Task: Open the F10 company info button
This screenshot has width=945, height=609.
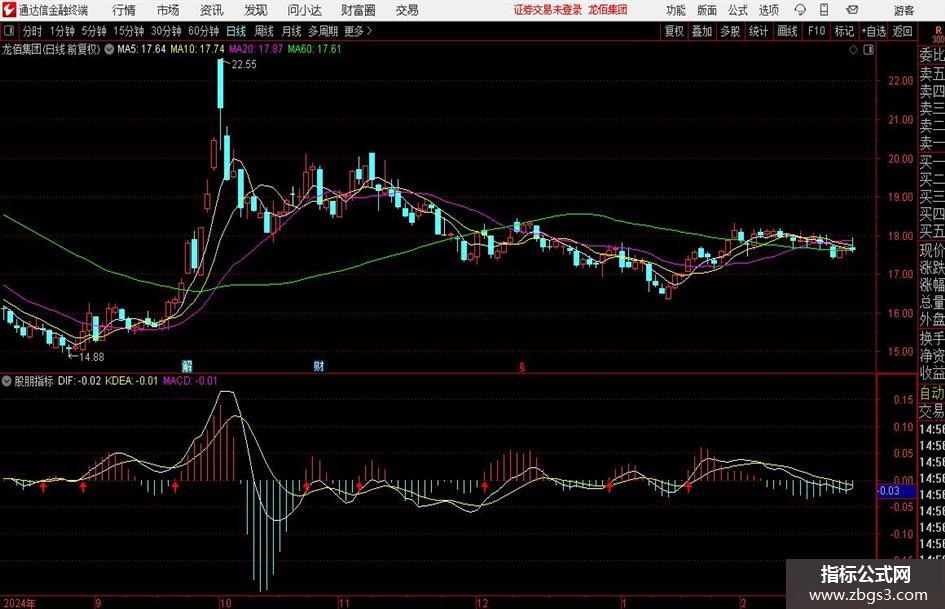Action: coord(816,31)
